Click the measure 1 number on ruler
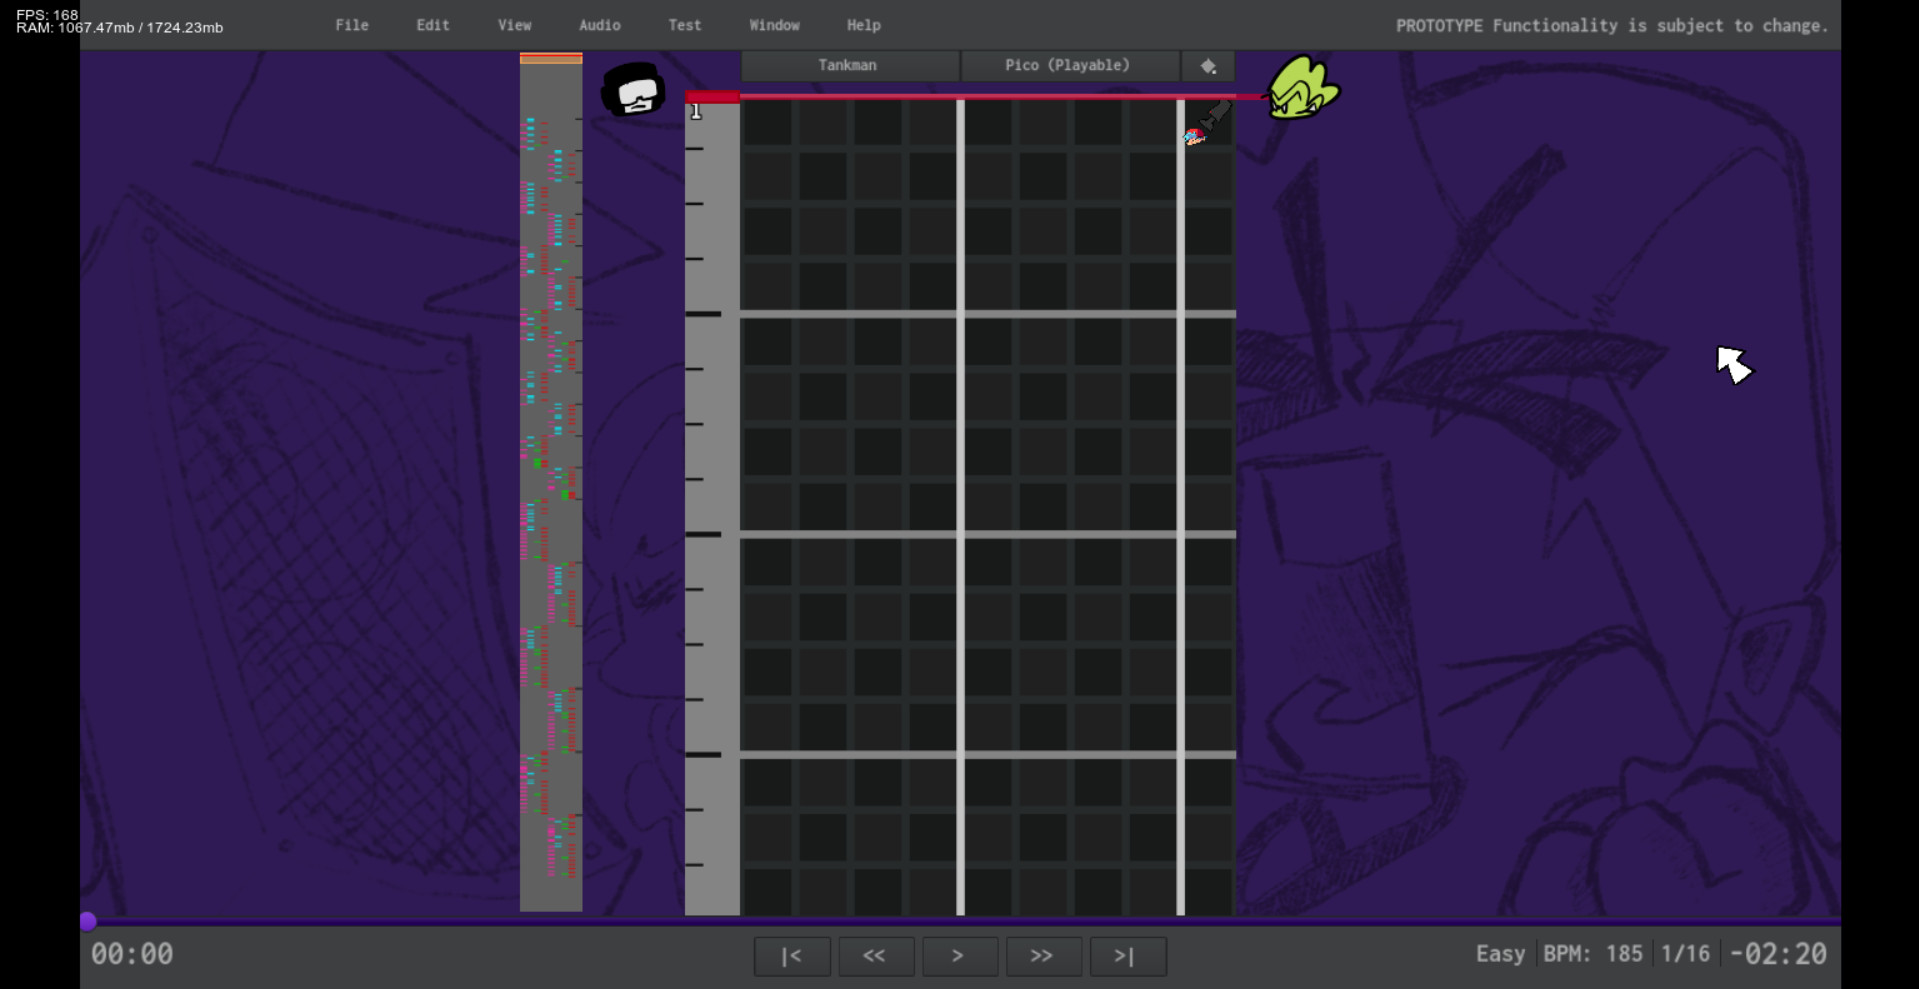 click(x=697, y=112)
